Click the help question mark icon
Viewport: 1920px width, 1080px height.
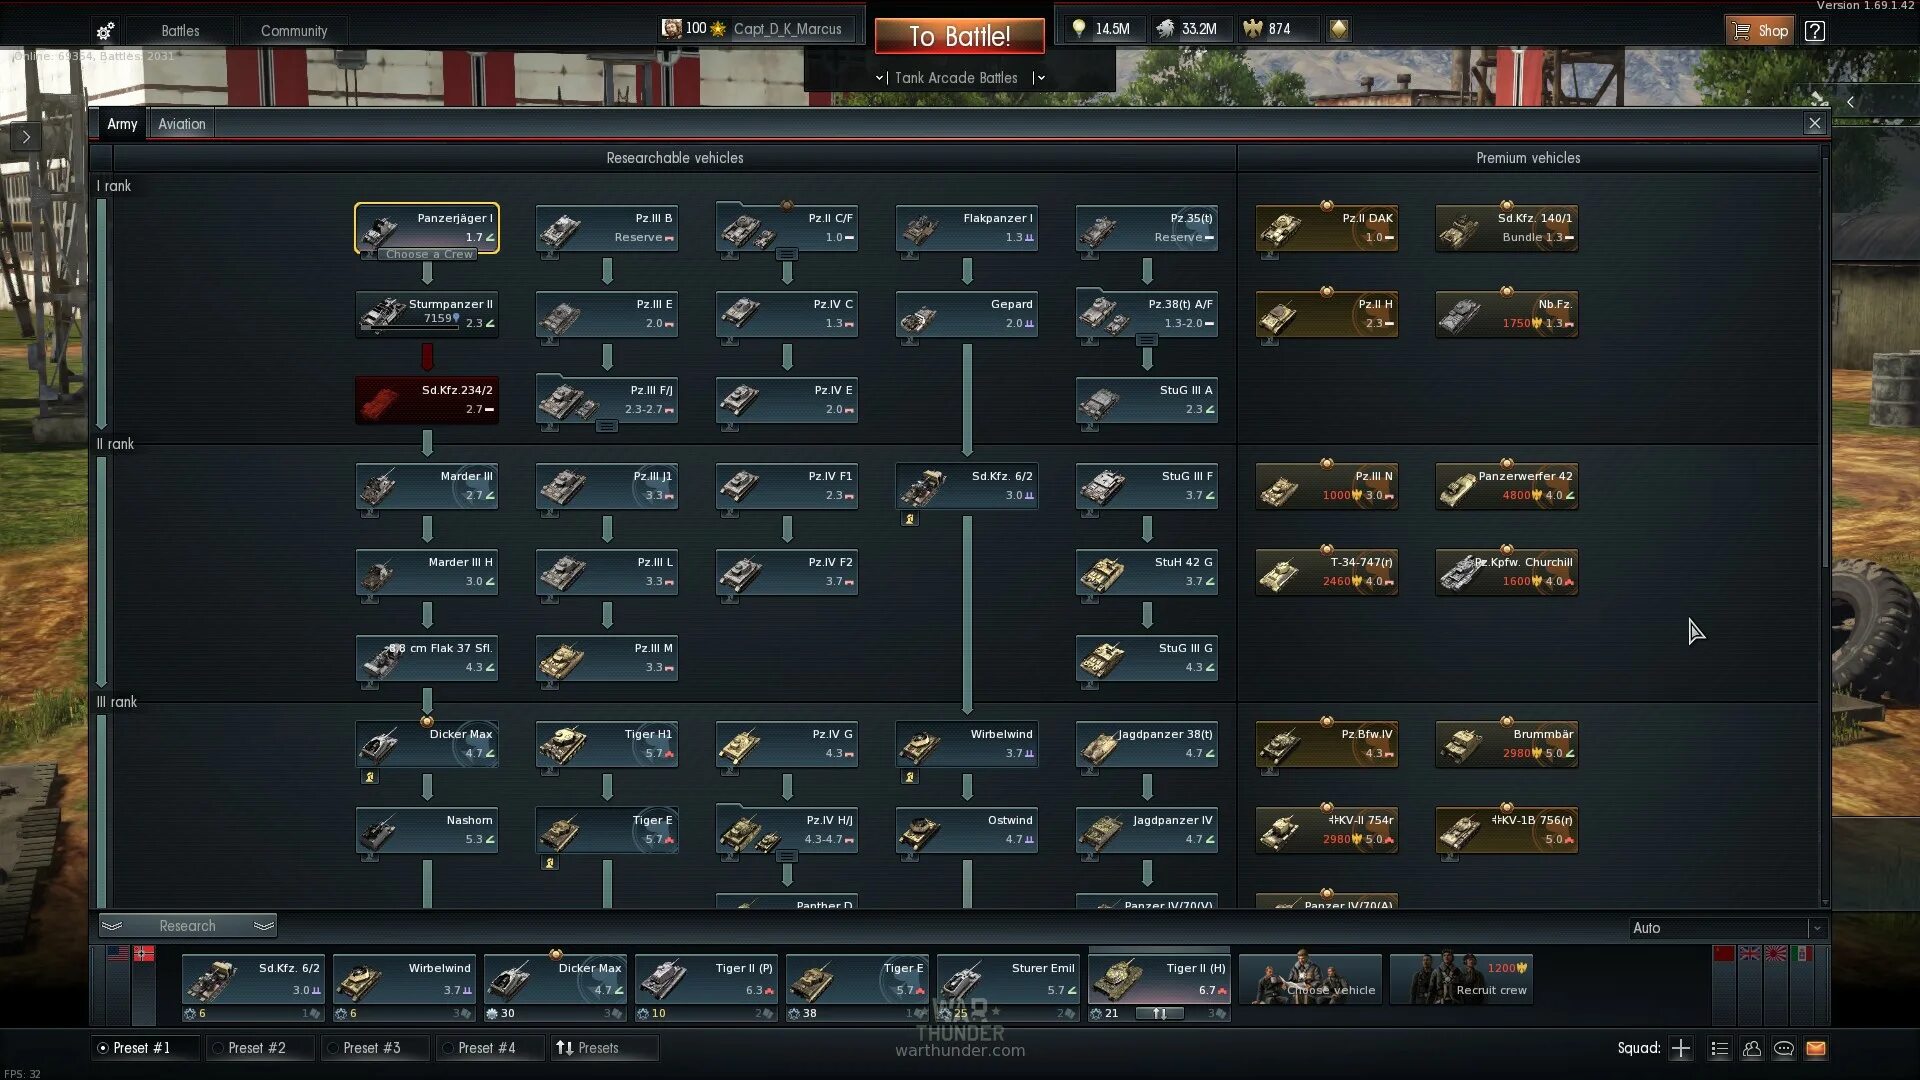click(x=1815, y=31)
